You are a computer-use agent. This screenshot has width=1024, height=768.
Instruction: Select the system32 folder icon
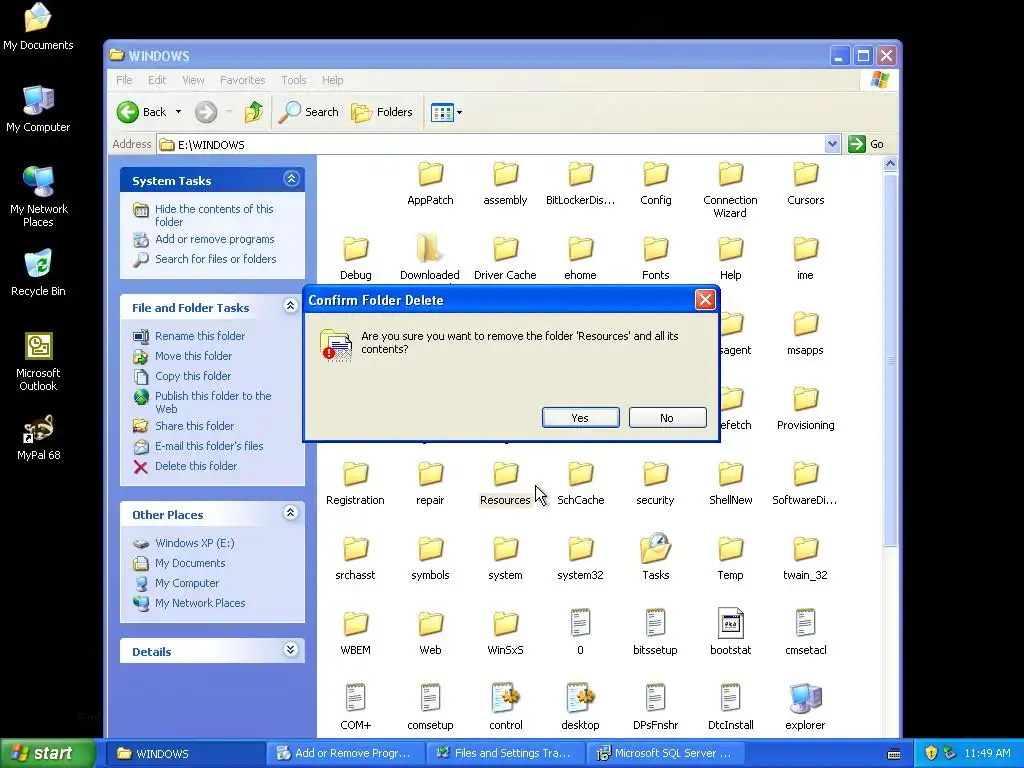tap(581, 549)
